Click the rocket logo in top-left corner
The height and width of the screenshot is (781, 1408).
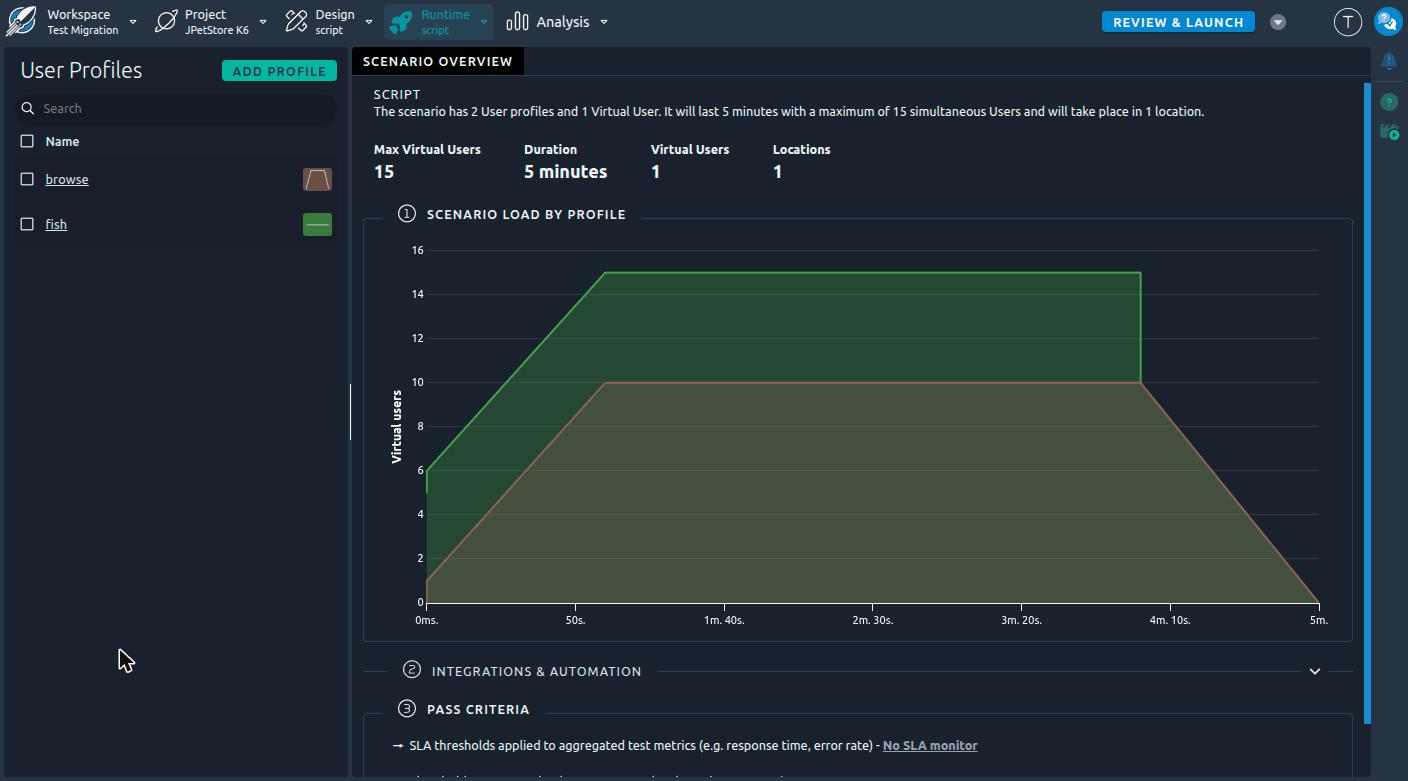click(x=21, y=21)
